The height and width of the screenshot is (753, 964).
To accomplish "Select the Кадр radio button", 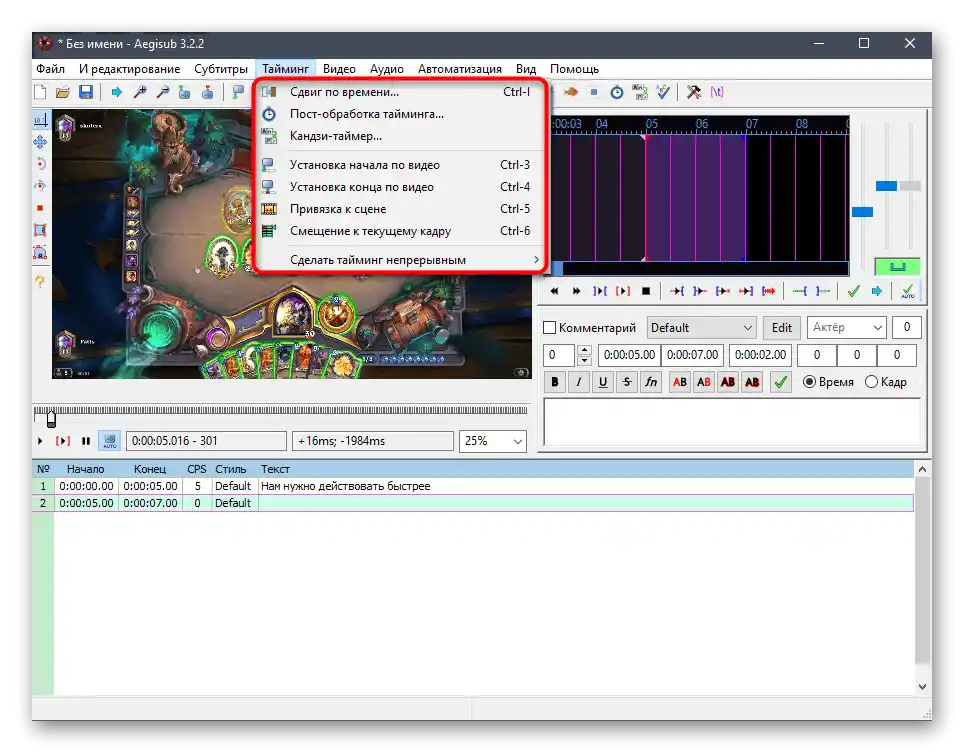I will [871, 382].
